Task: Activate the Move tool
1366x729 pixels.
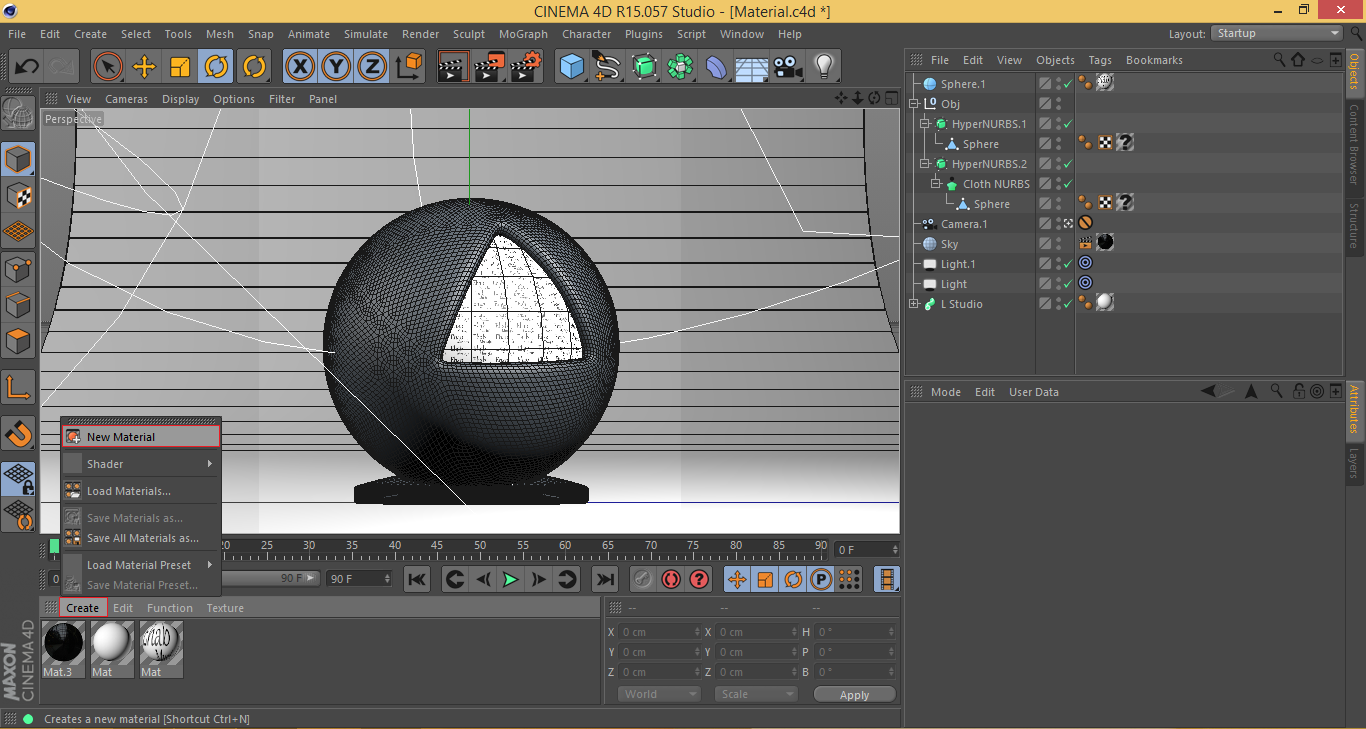Action: click(144, 67)
